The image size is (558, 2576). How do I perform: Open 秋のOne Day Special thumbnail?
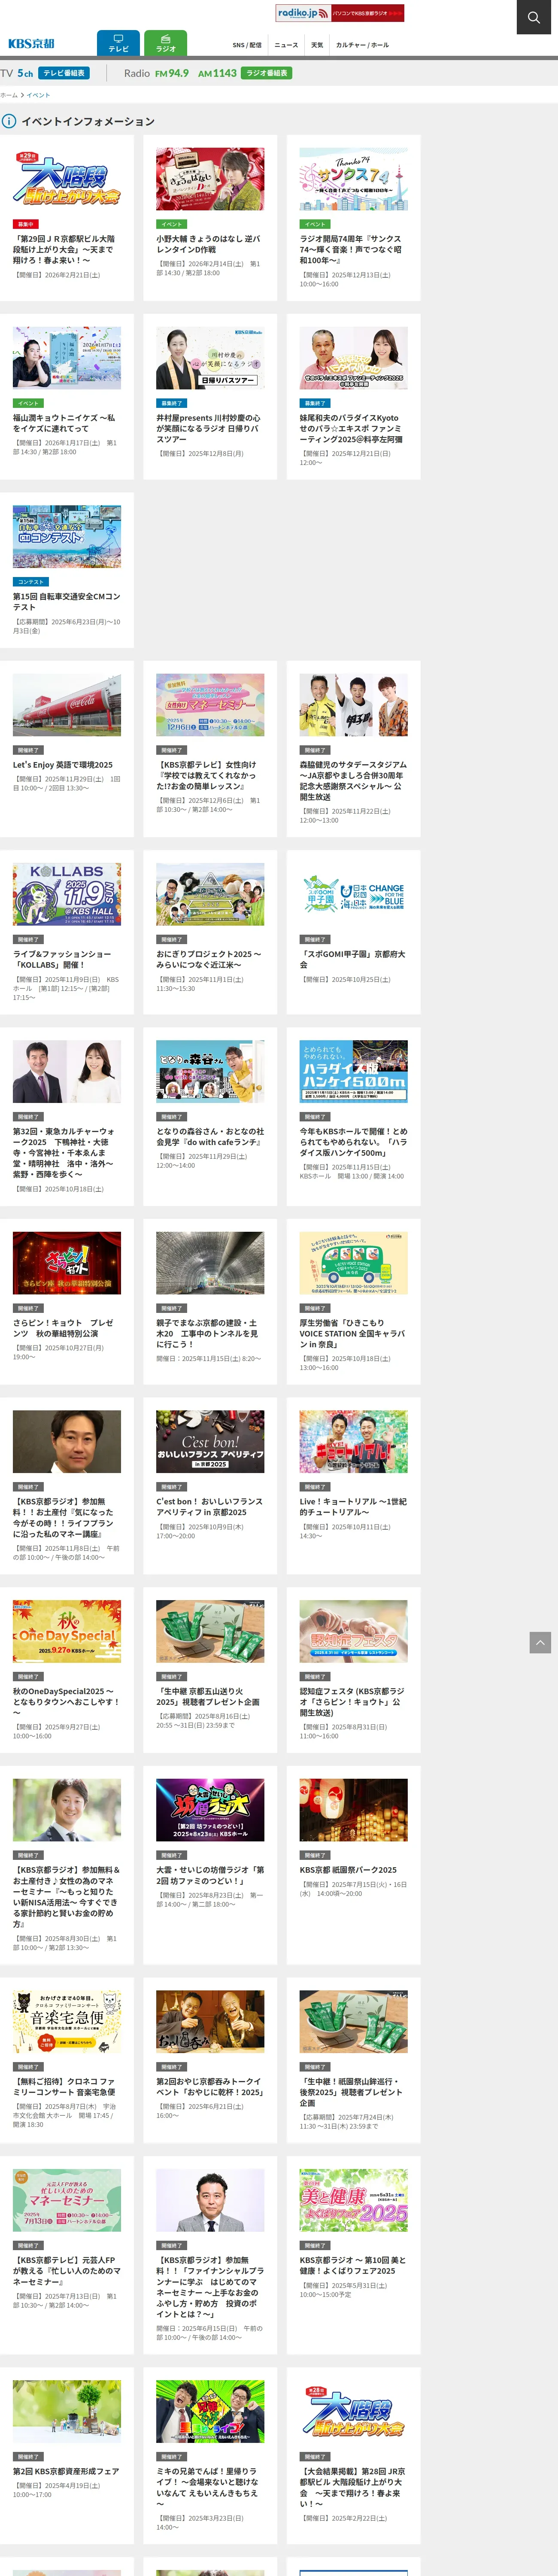(67, 1631)
